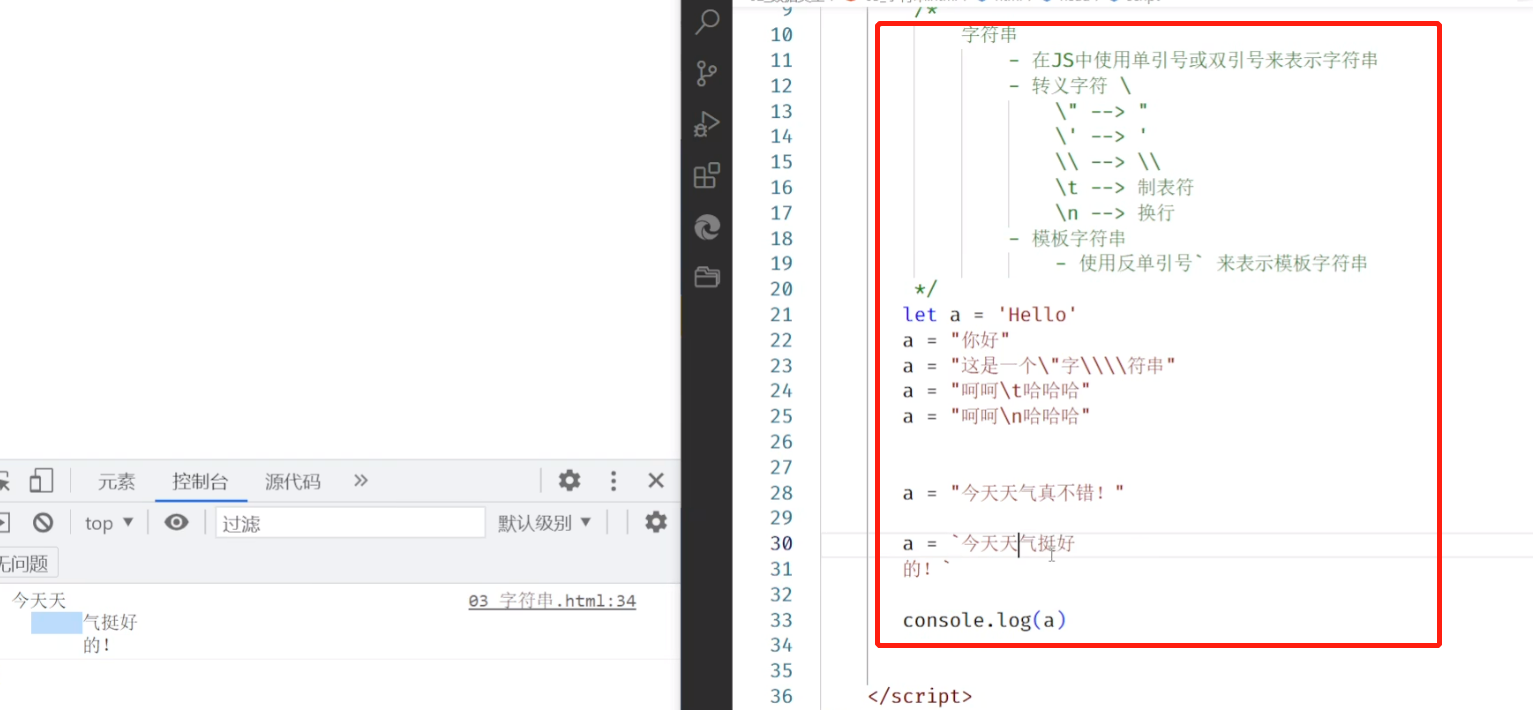
Task: Toggle device toolbar icon in DevTools
Action: click(40, 481)
